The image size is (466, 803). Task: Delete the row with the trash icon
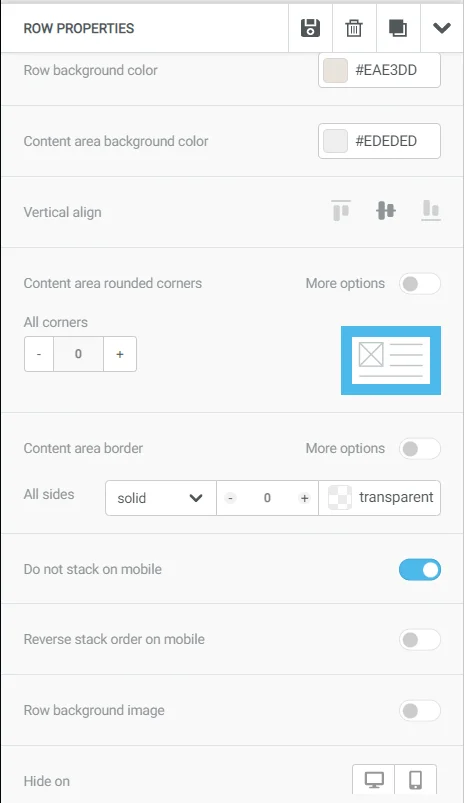click(354, 28)
